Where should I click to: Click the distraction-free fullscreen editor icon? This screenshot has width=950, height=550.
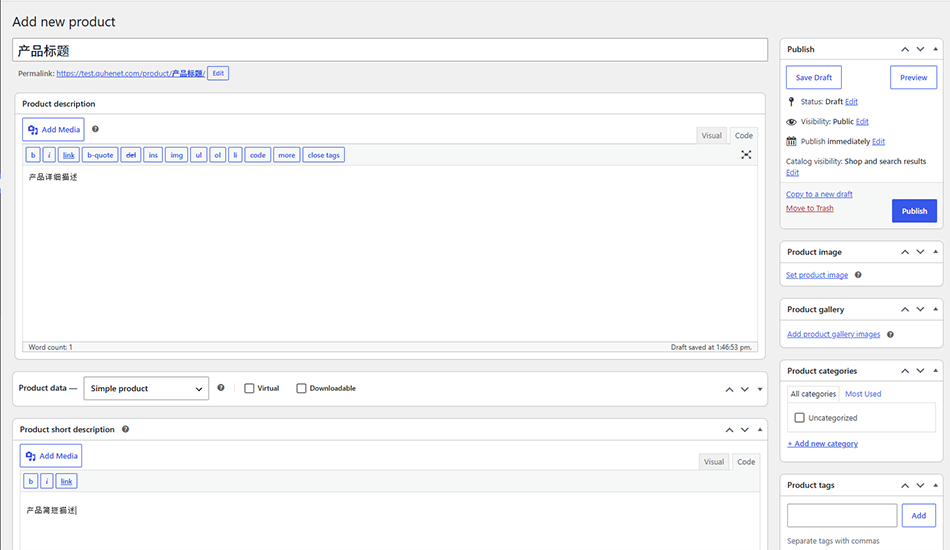pos(746,155)
